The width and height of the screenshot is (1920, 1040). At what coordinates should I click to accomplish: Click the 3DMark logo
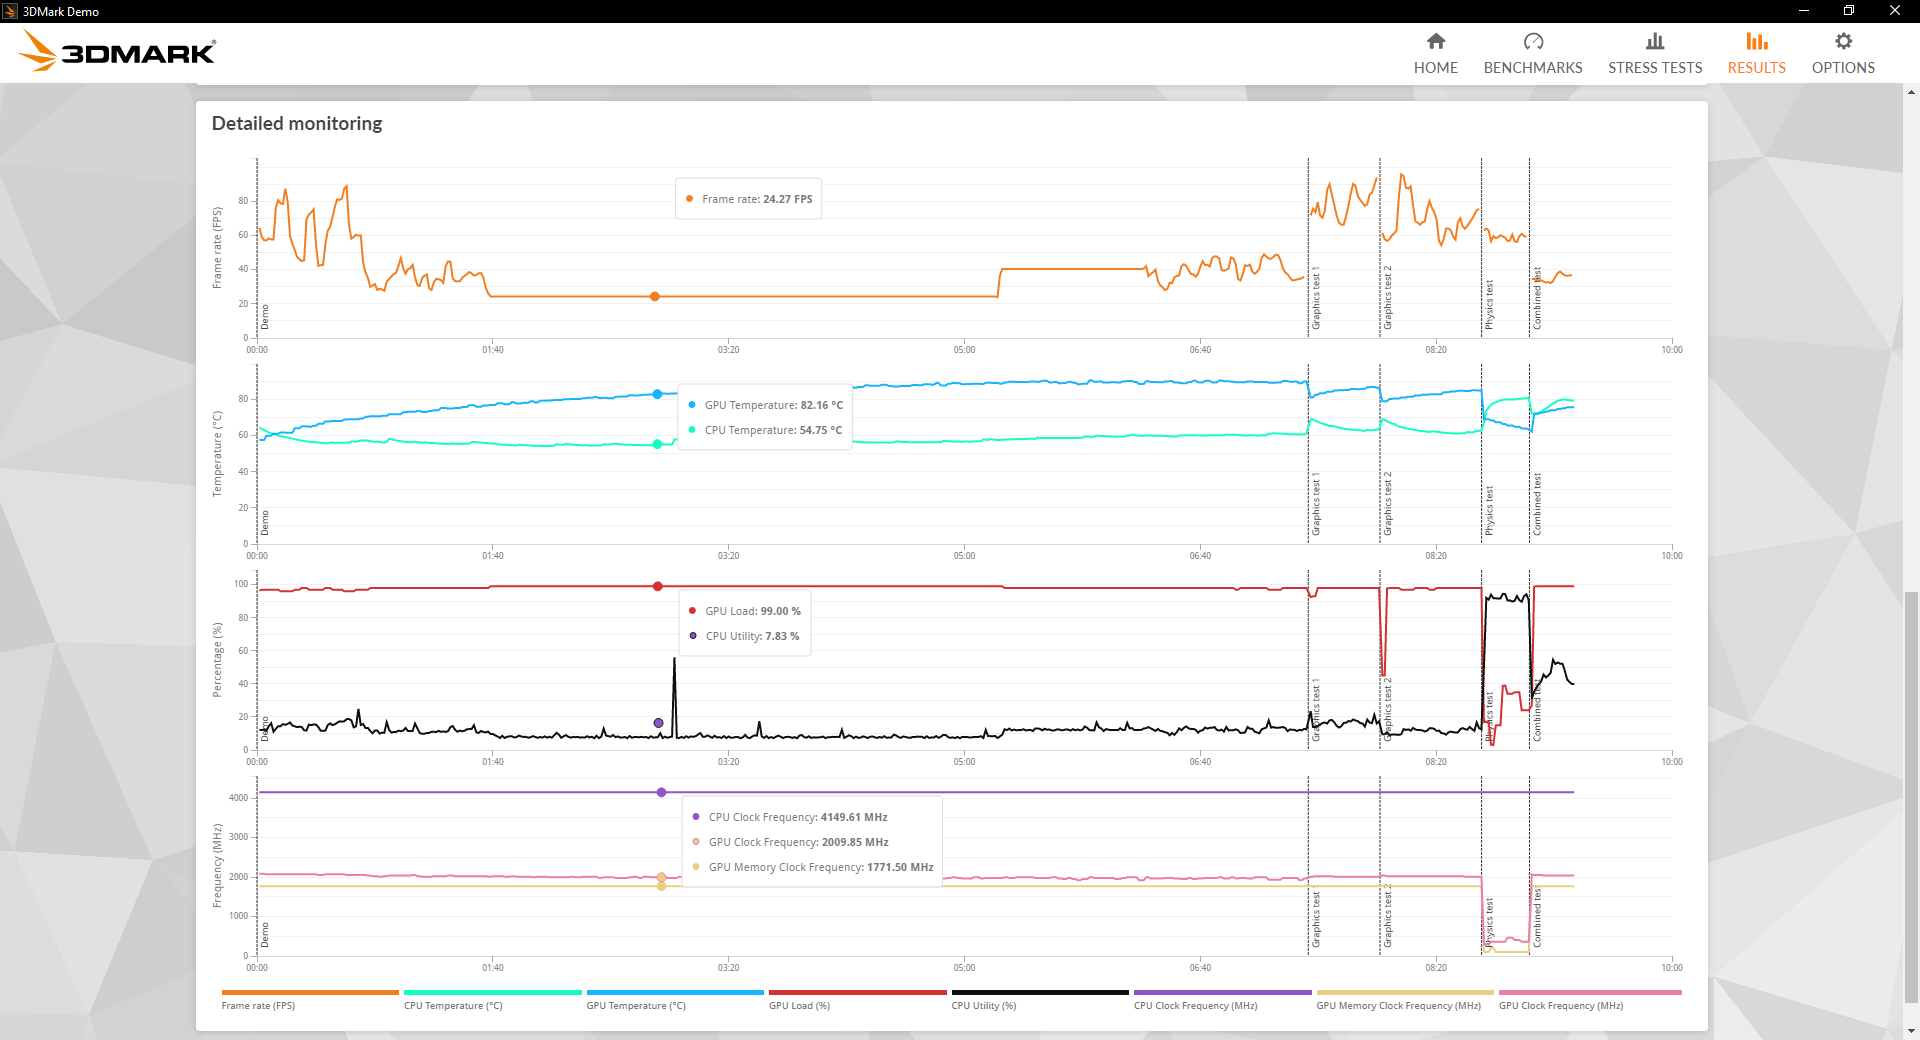click(x=118, y=51)
